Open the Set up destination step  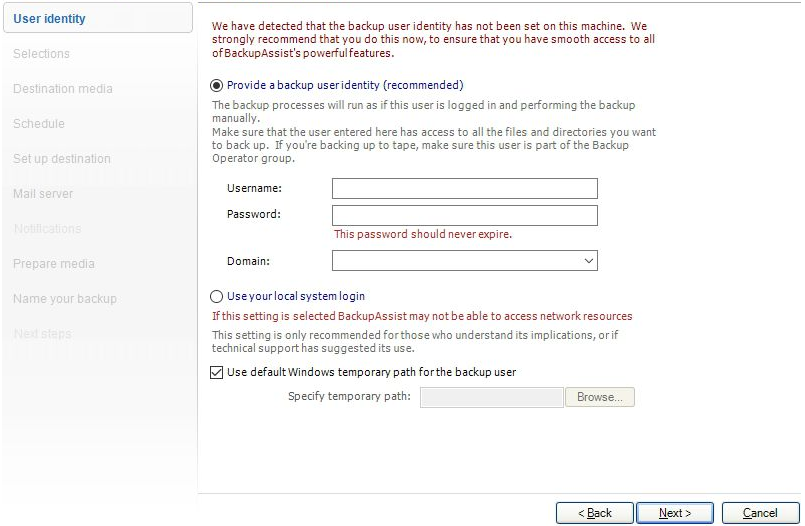click(62, 159)
